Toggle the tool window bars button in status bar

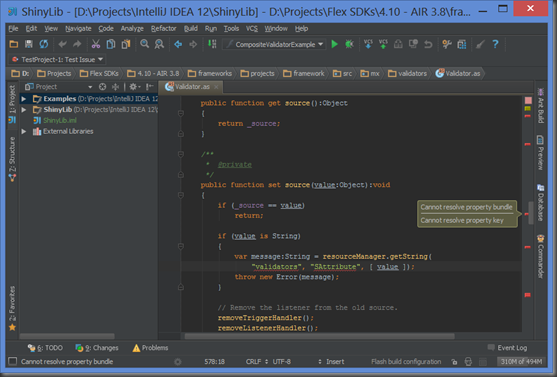pyautogui.click(x=12, y=361)
